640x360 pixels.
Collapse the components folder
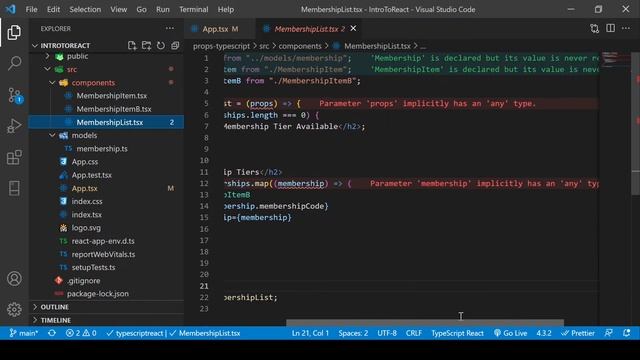(x=52, y=82)
